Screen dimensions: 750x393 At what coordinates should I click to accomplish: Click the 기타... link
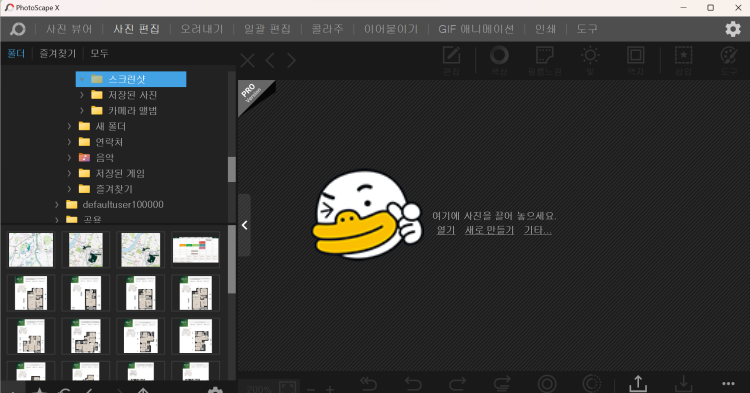coord(538,230)
